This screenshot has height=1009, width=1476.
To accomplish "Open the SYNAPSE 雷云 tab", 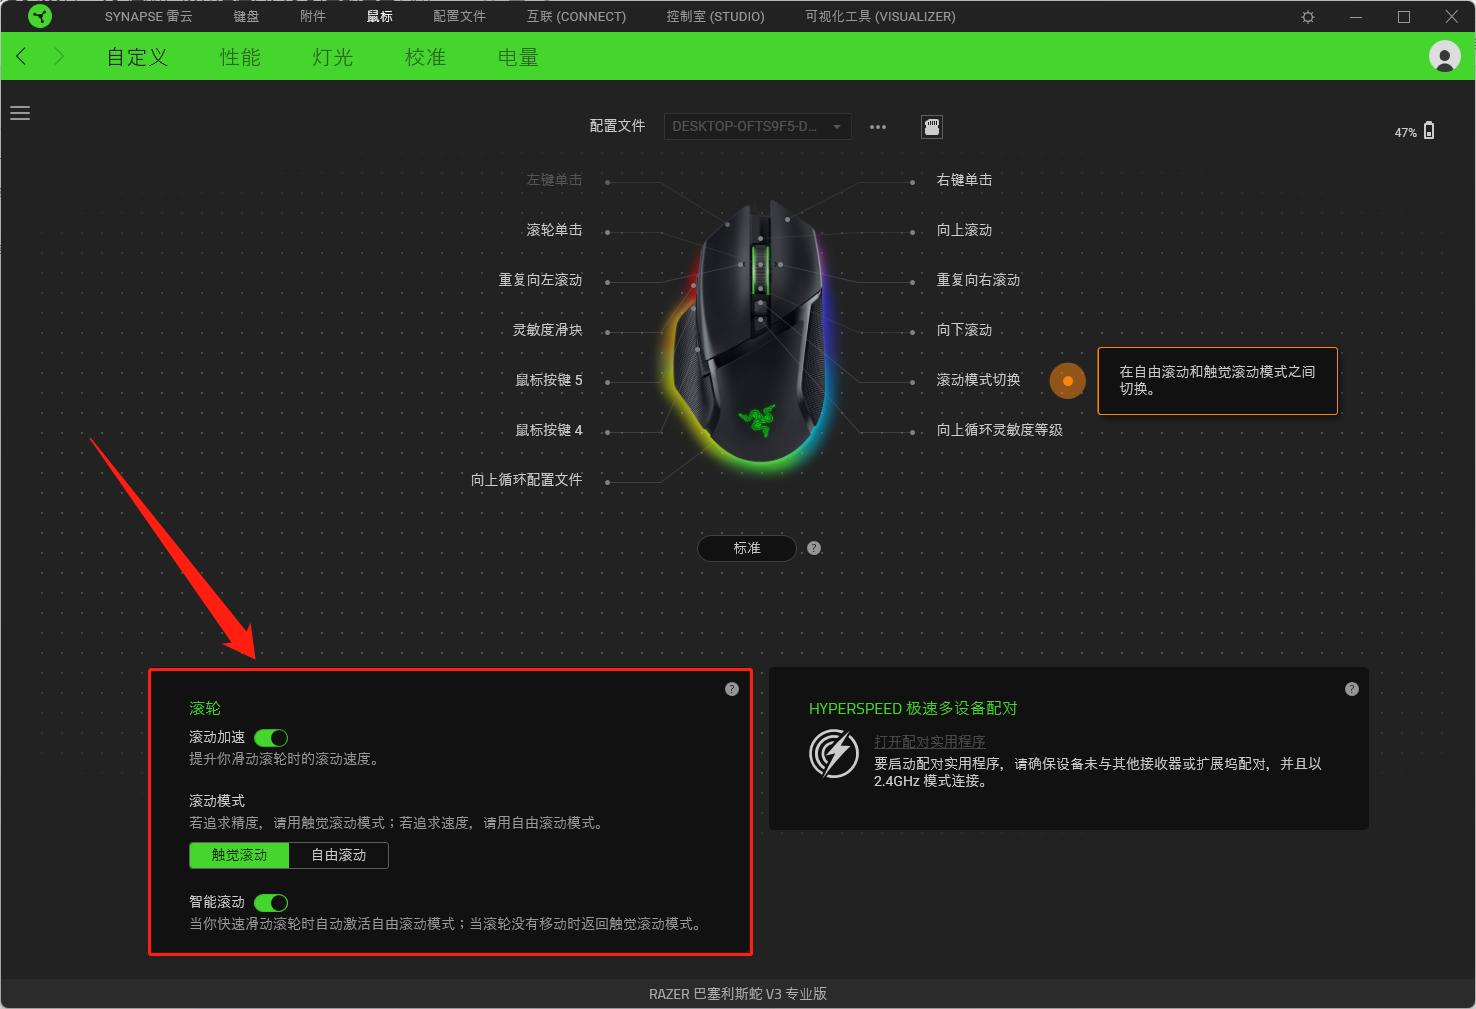I will [x=148, y=17].
